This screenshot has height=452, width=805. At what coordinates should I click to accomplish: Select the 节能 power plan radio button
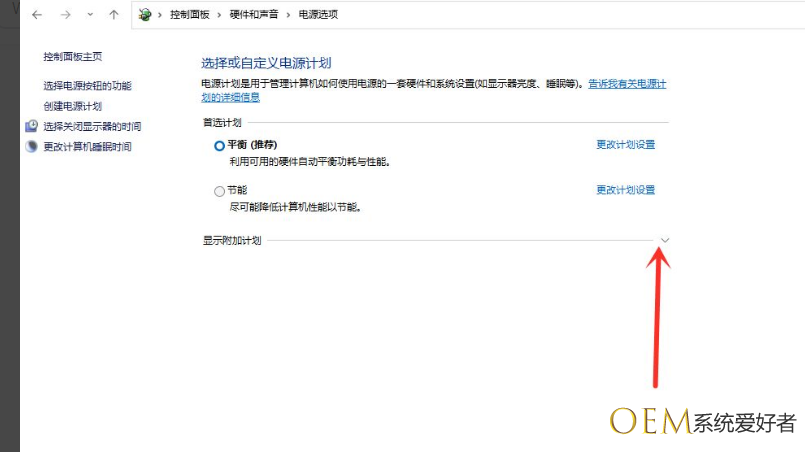coord(220,191)
